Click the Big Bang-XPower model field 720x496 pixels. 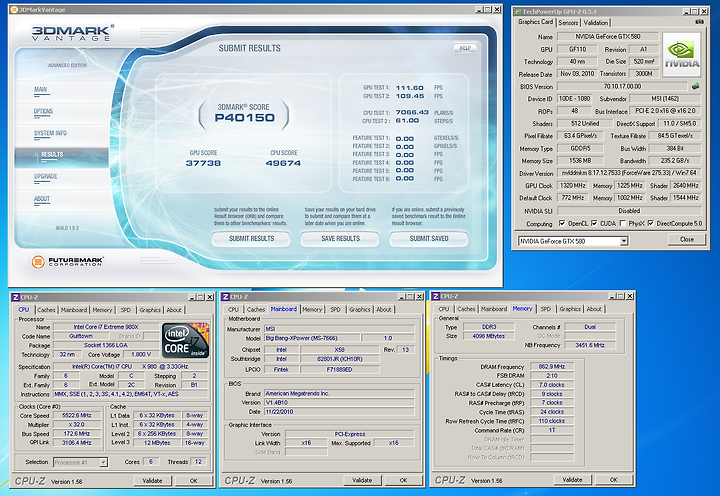click(311, 338)
